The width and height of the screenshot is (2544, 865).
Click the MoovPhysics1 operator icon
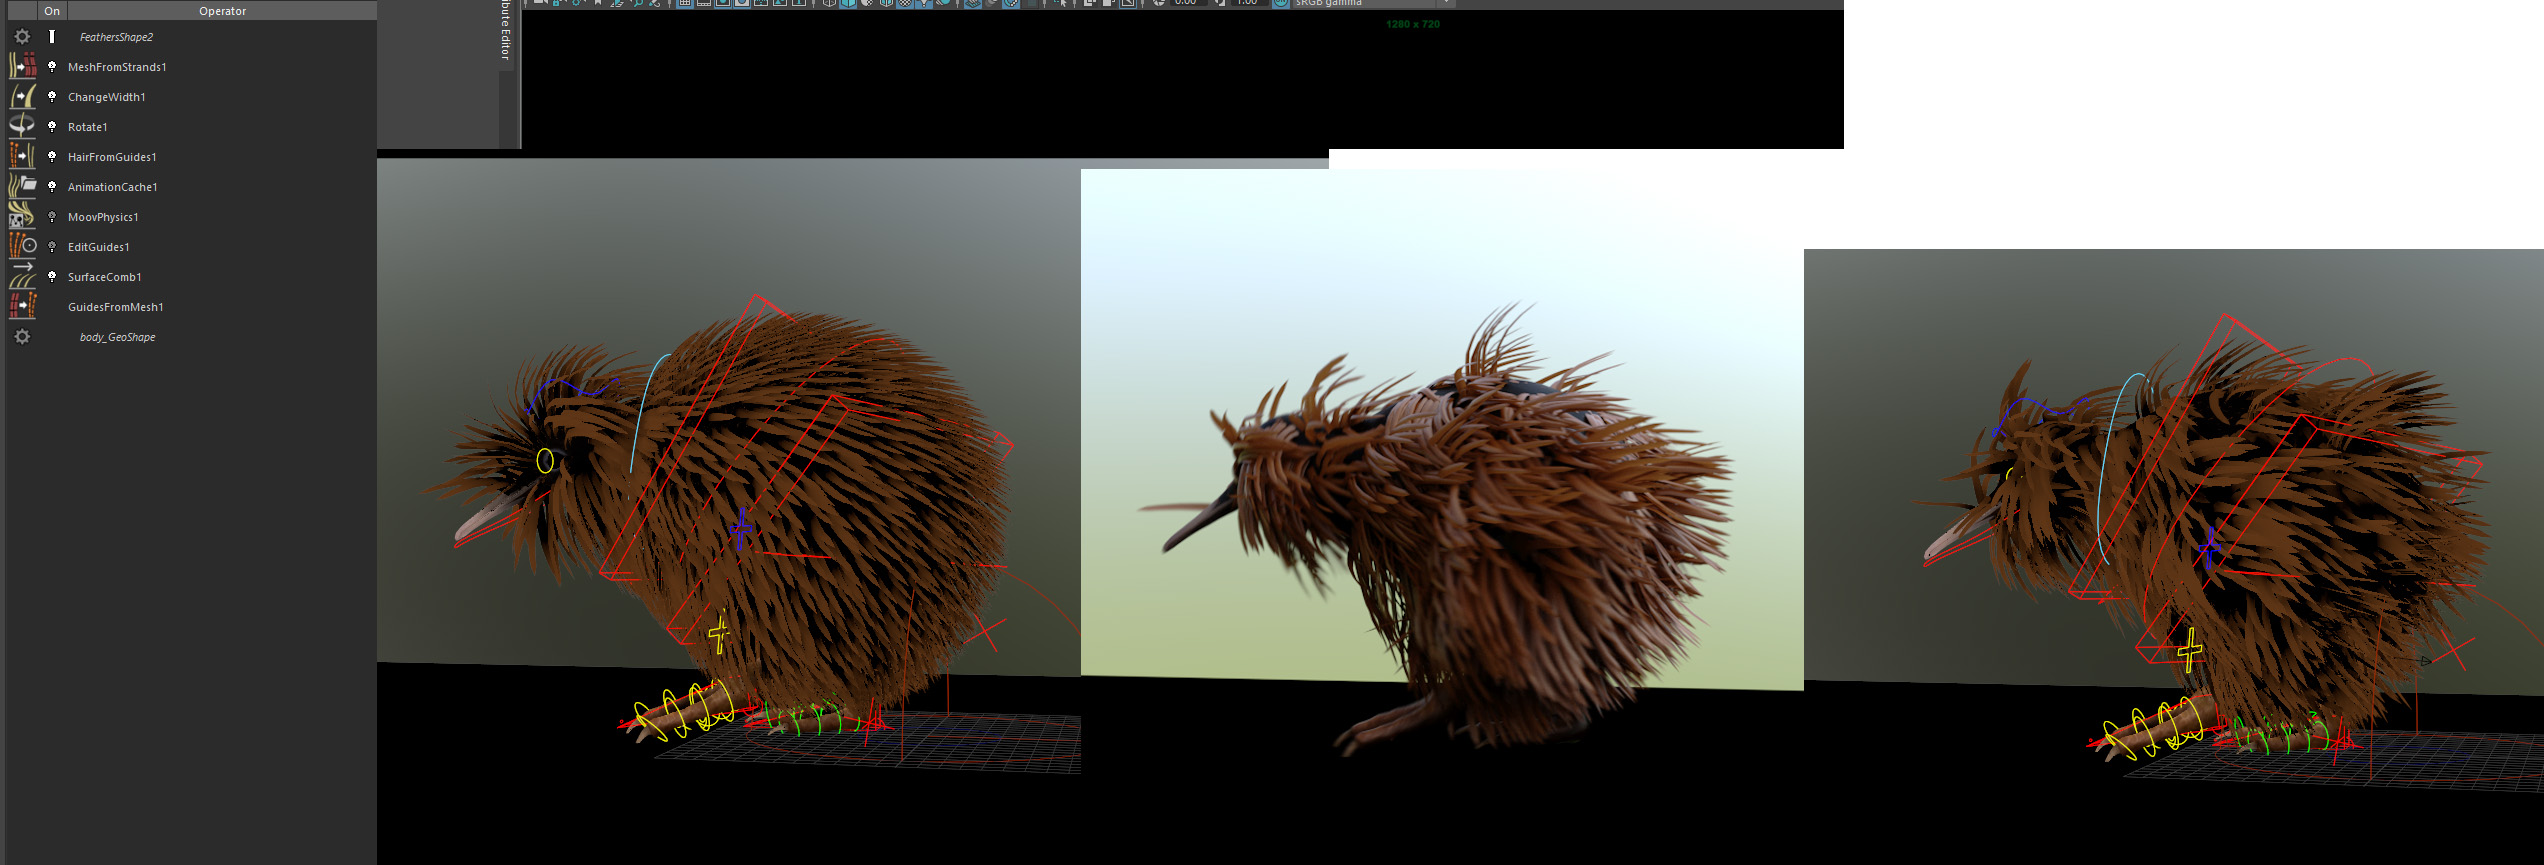tap(22, 217)
